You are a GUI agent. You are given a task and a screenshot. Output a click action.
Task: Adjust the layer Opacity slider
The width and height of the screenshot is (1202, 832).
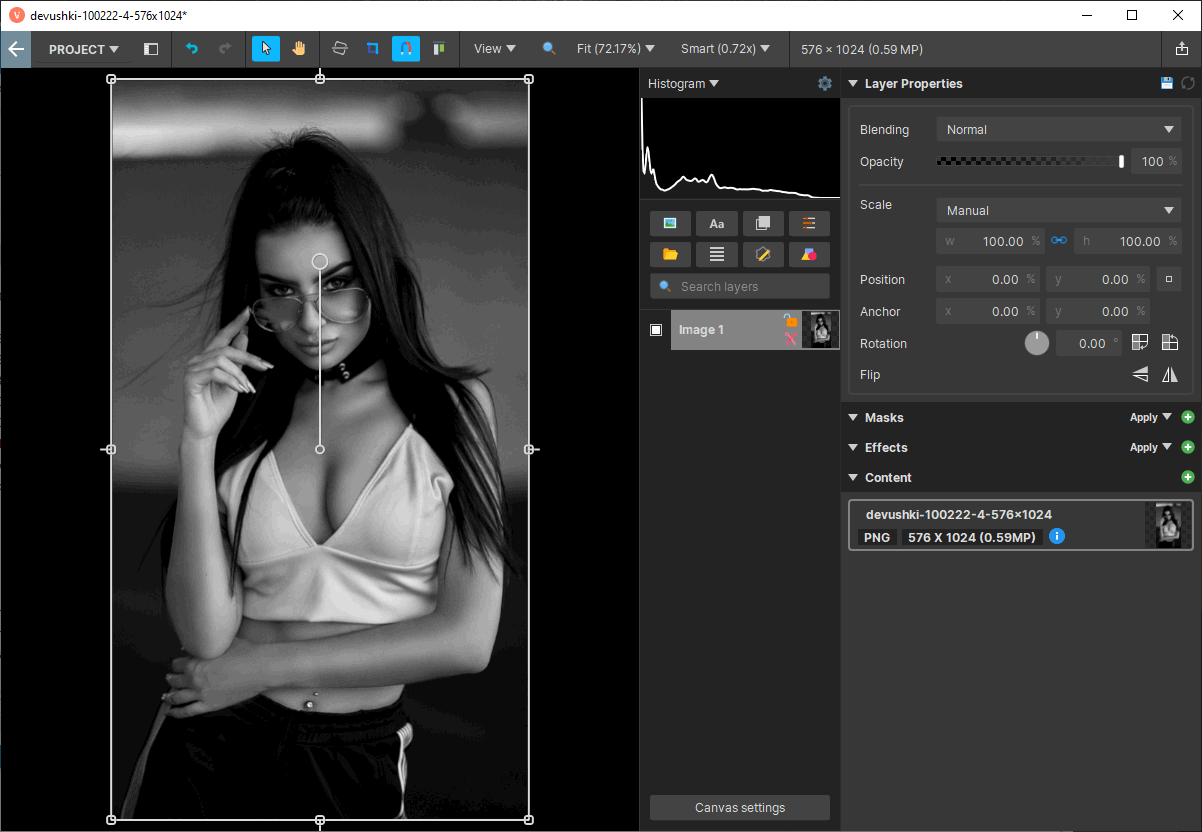coord(1030,161)
